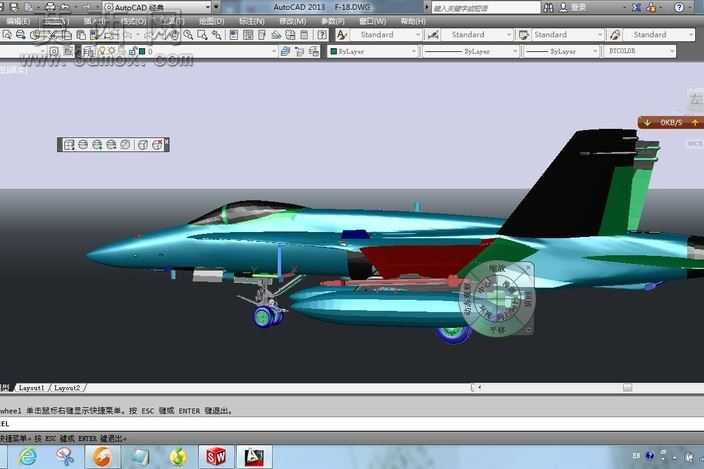704x469 pixels.
Task: Click the zoom wedge at top of steering wheel
Action: pyautogui.click(x=497, y=268)
